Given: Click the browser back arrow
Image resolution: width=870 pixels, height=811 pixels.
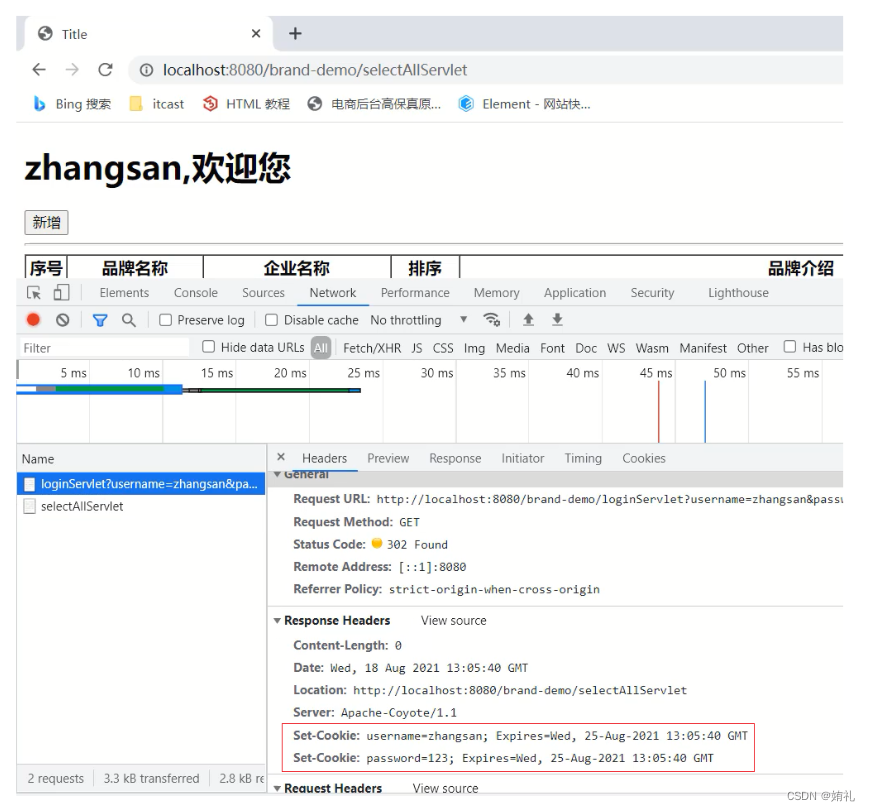Looking at the screenshot, I should pos(39,69).
